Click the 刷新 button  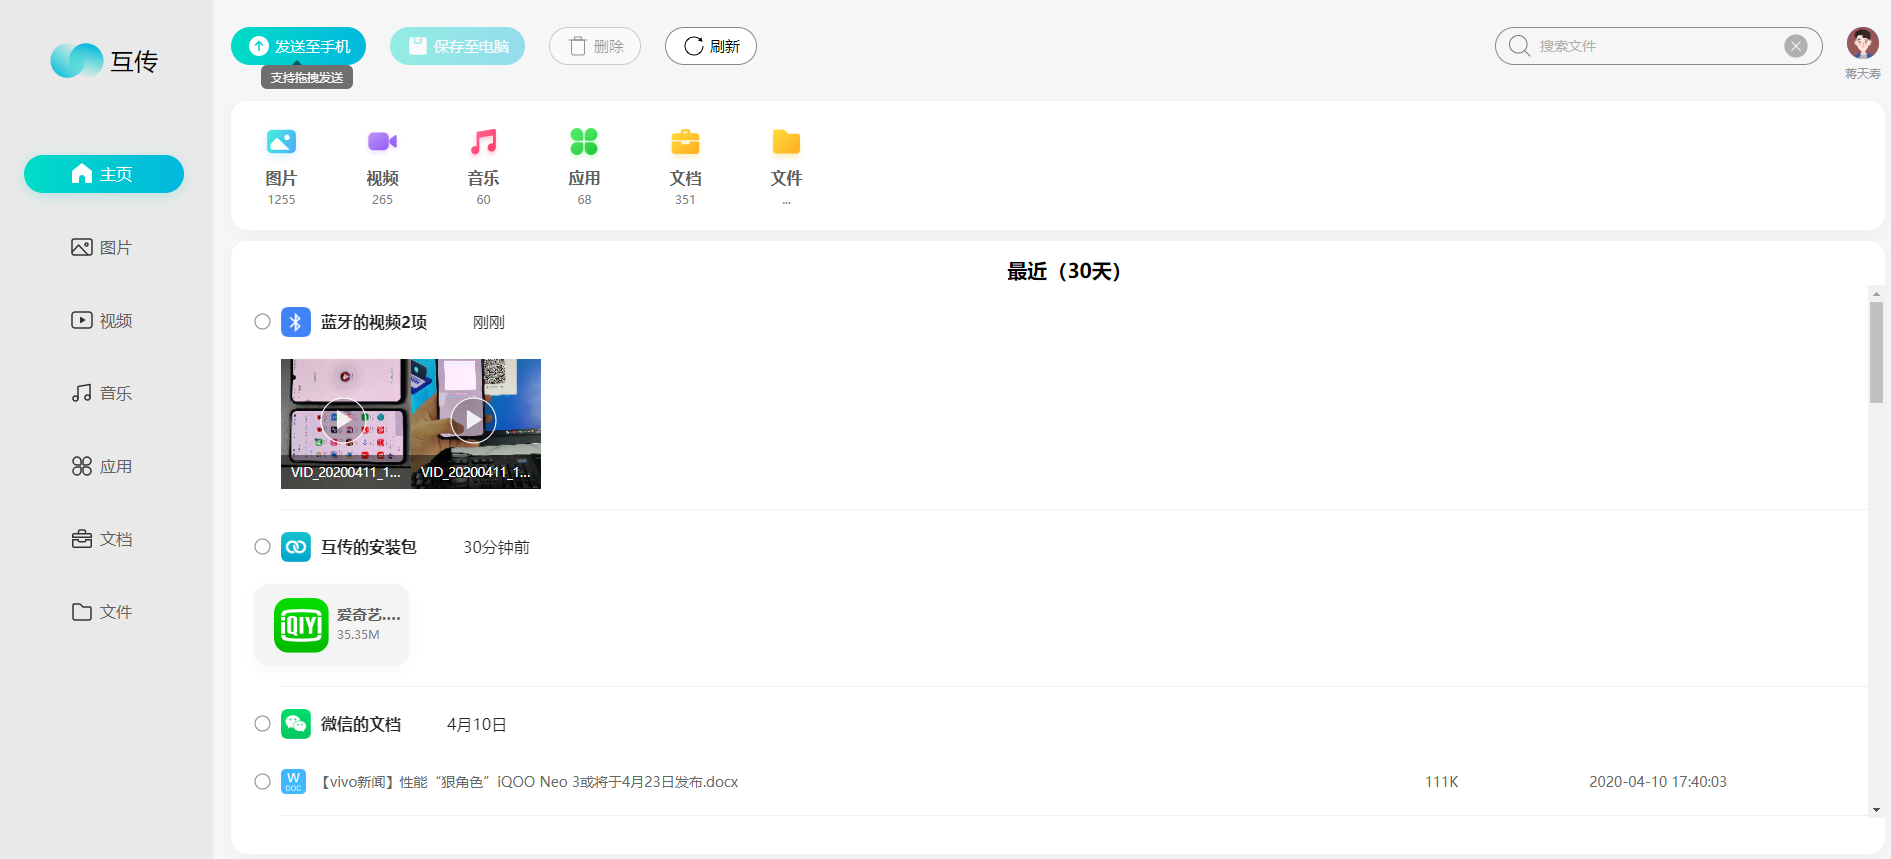[x=711, y=46]
